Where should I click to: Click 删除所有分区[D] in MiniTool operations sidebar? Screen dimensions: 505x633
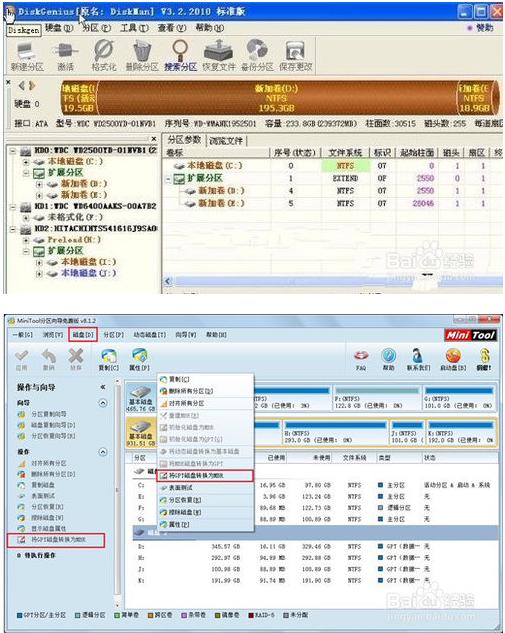53,474
